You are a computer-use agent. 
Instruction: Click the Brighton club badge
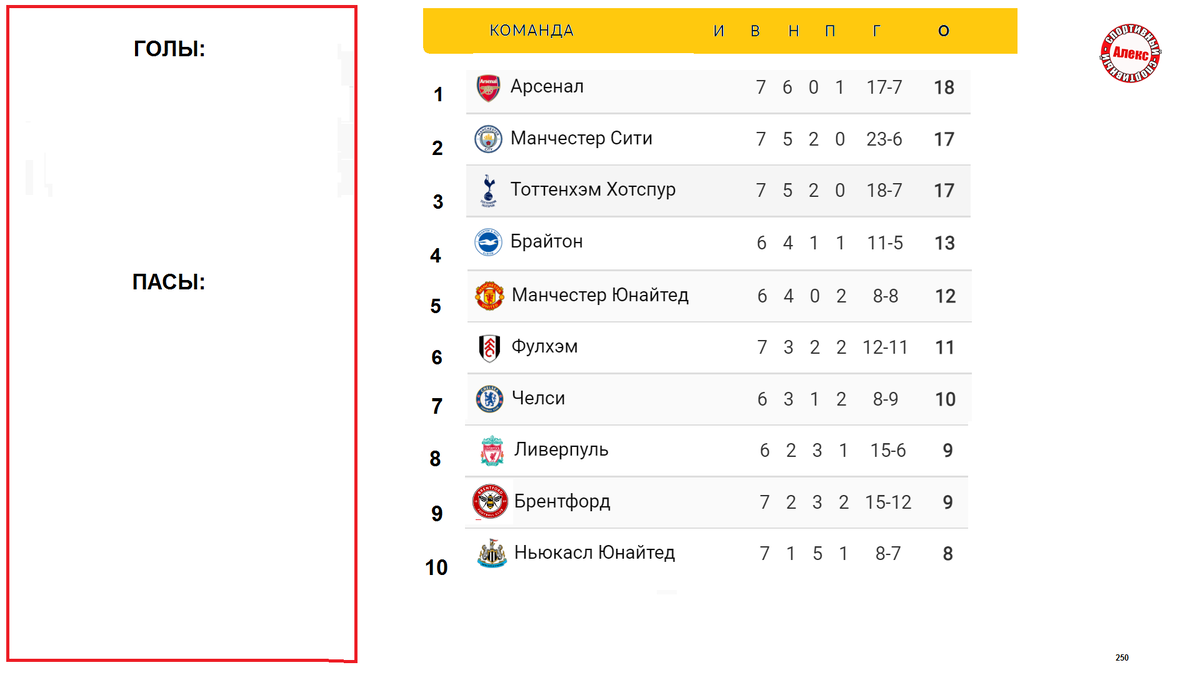(x=488, y=242)
